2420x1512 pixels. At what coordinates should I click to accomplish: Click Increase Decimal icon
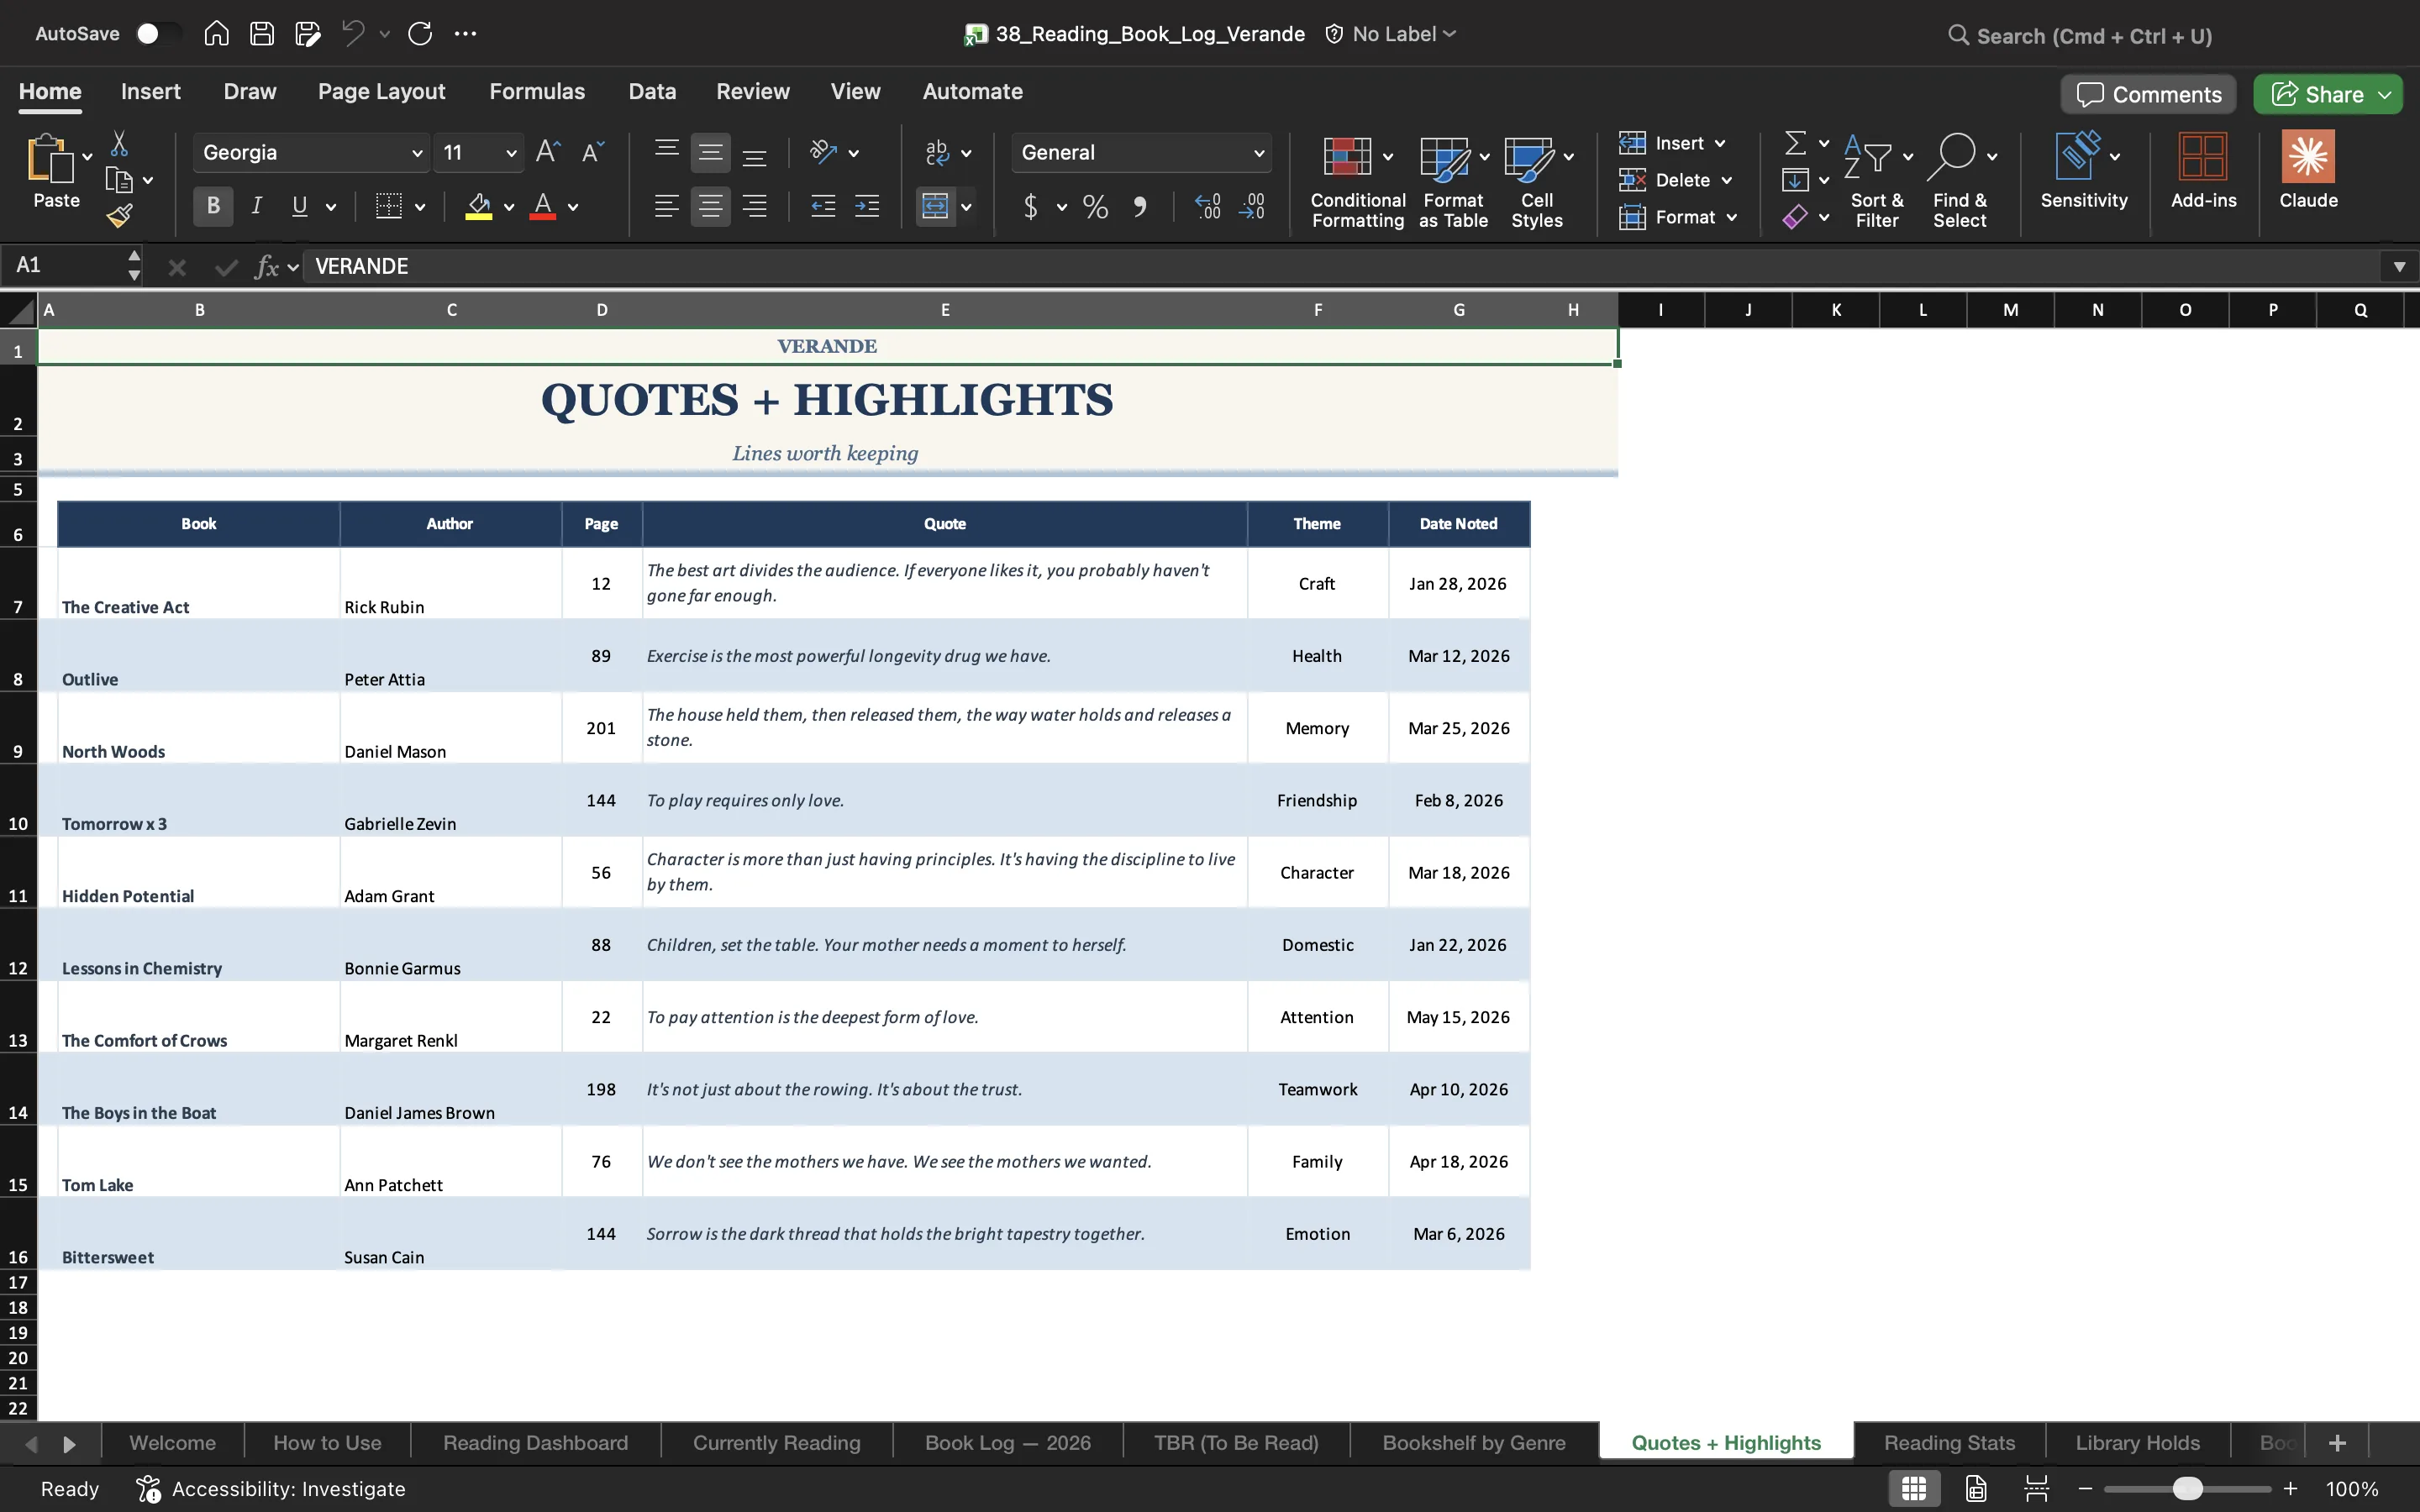[x=1208, y=207]
